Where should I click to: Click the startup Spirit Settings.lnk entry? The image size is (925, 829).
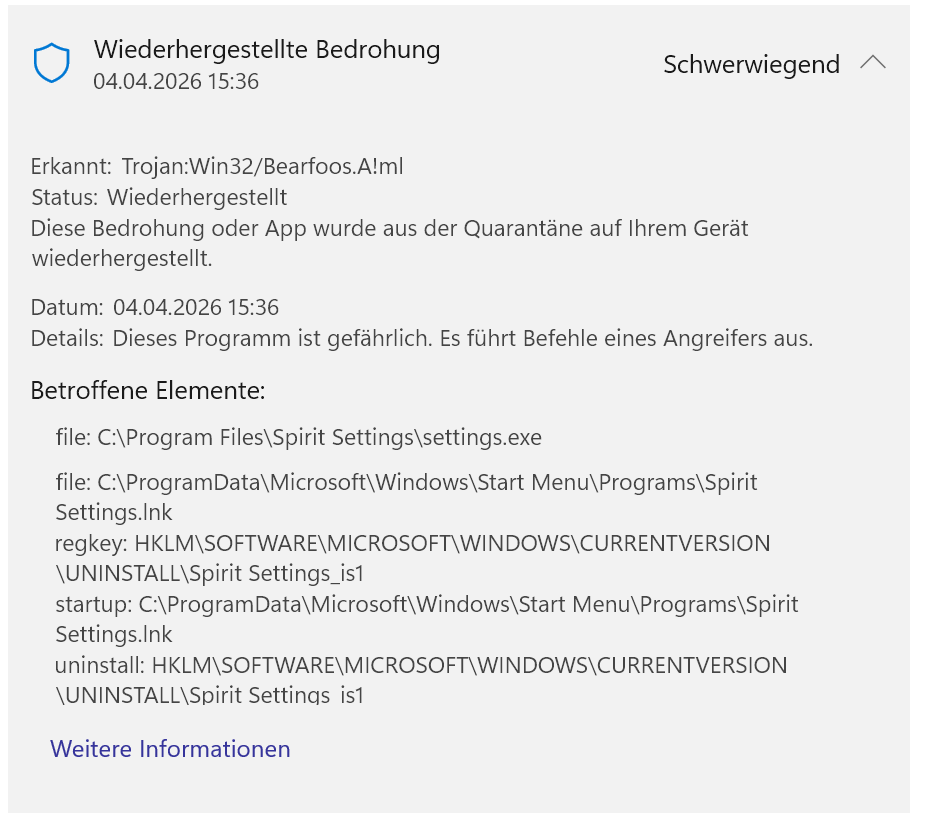point(427,619)
